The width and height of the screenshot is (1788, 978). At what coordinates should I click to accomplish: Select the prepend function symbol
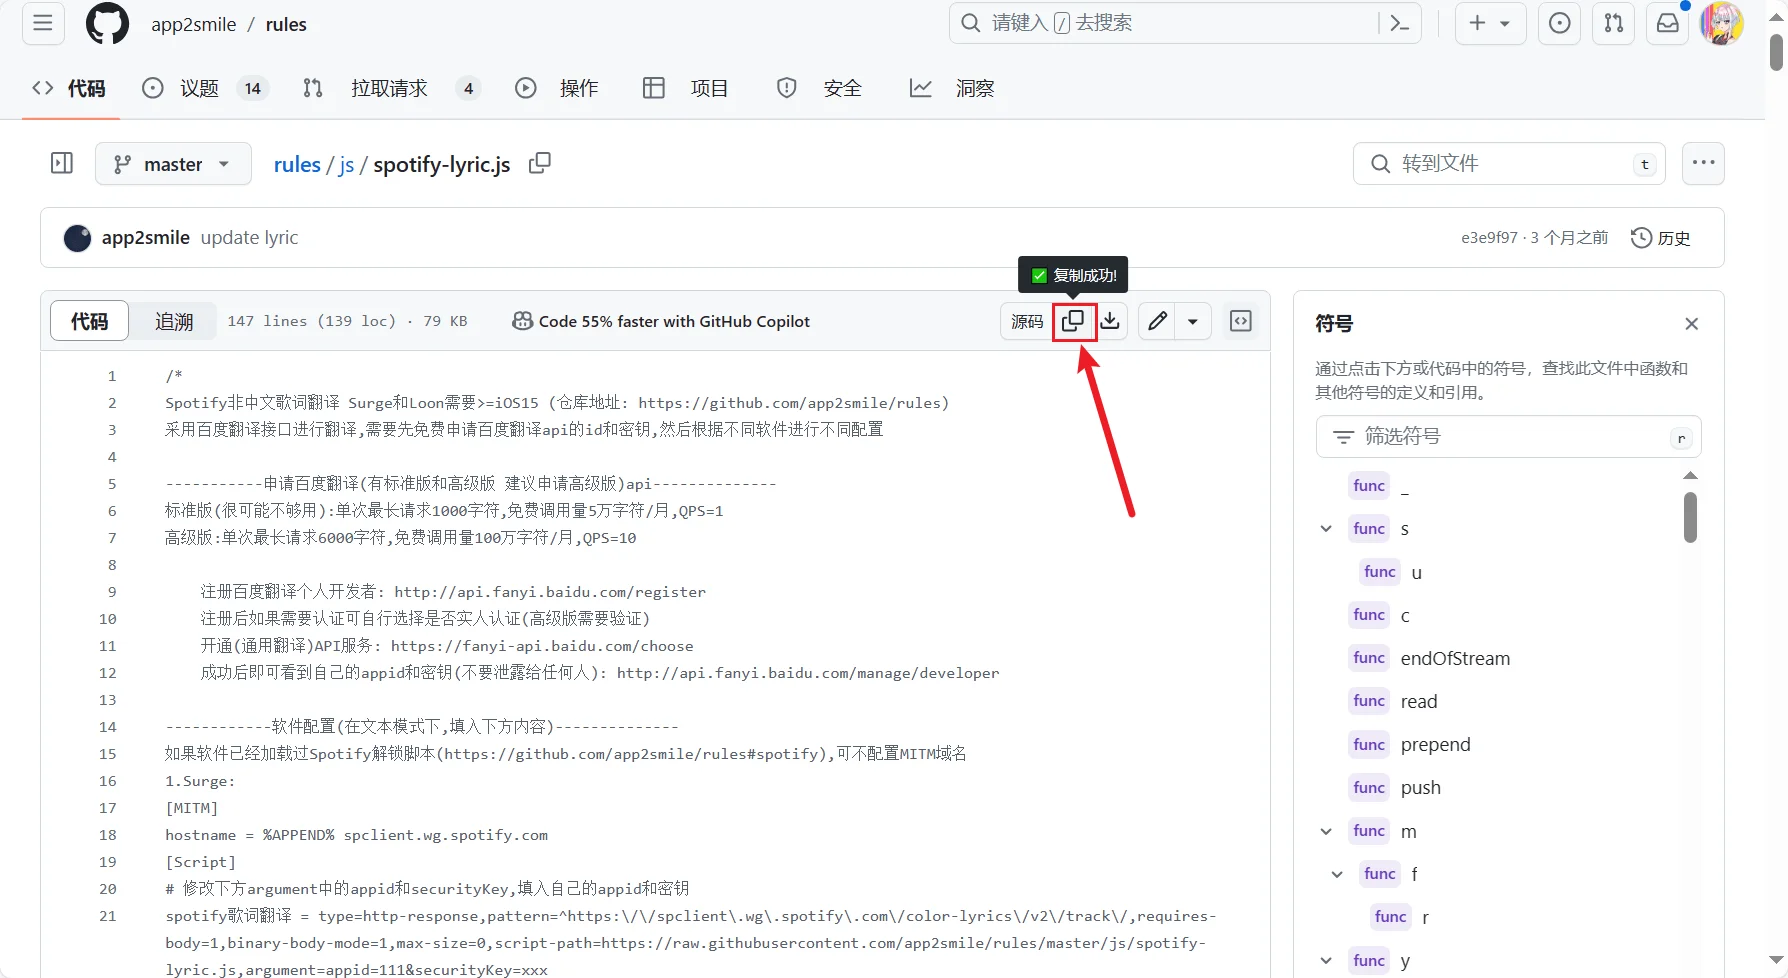point(1410,745)
